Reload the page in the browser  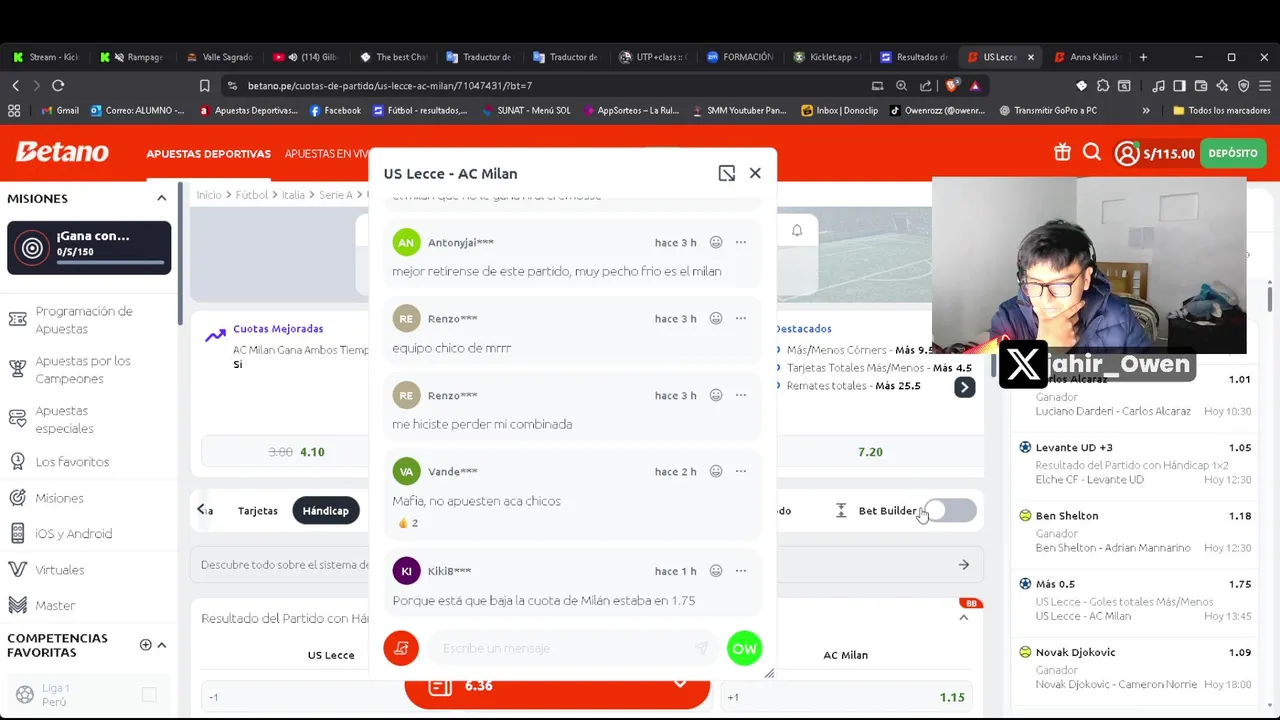coord(58,86)
